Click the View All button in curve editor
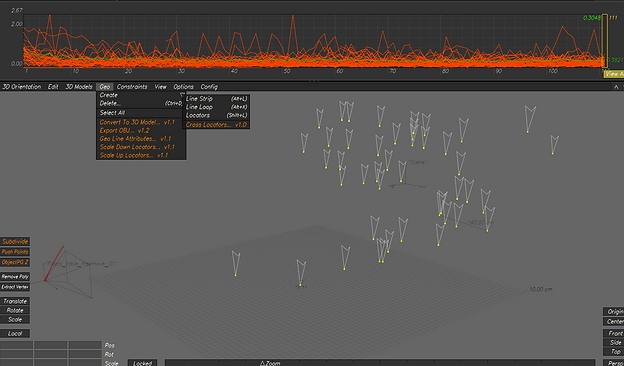The width and height of the screenshot is (624, 366). click(x=614, y=74)
